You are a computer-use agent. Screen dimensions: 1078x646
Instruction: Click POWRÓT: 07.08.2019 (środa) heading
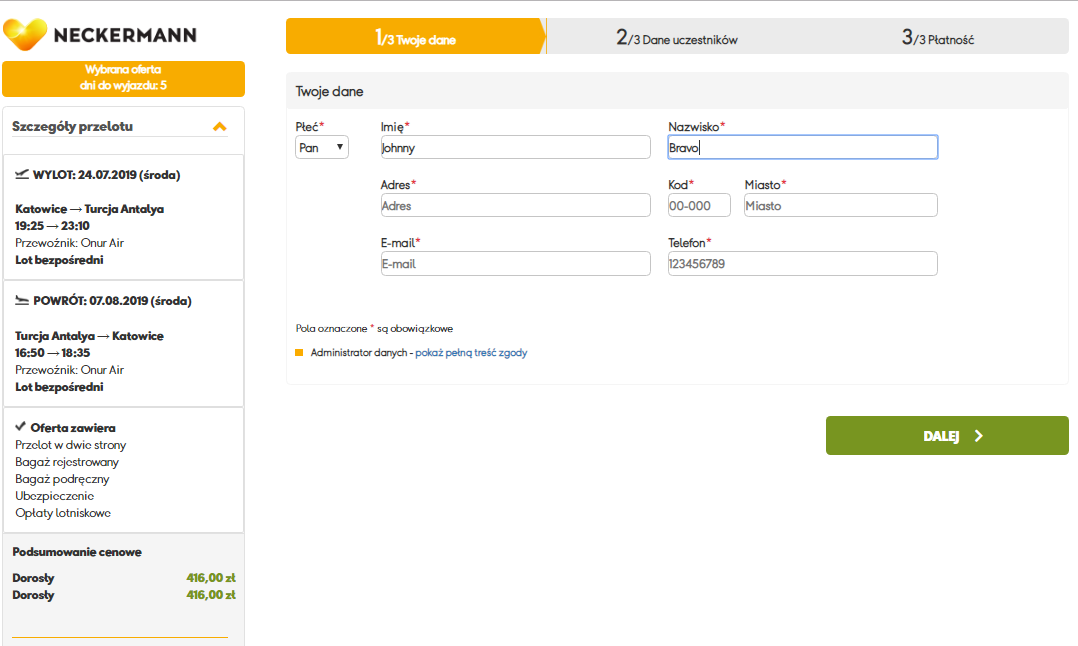[x=112, y=300]
